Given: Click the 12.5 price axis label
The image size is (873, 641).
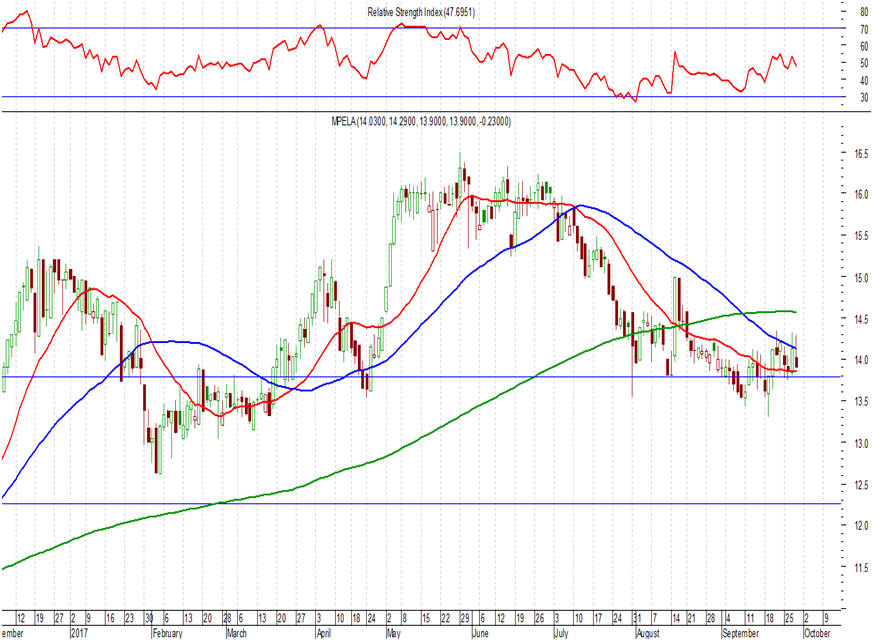Looking at the screenshot, I should (x=861, y=486).
